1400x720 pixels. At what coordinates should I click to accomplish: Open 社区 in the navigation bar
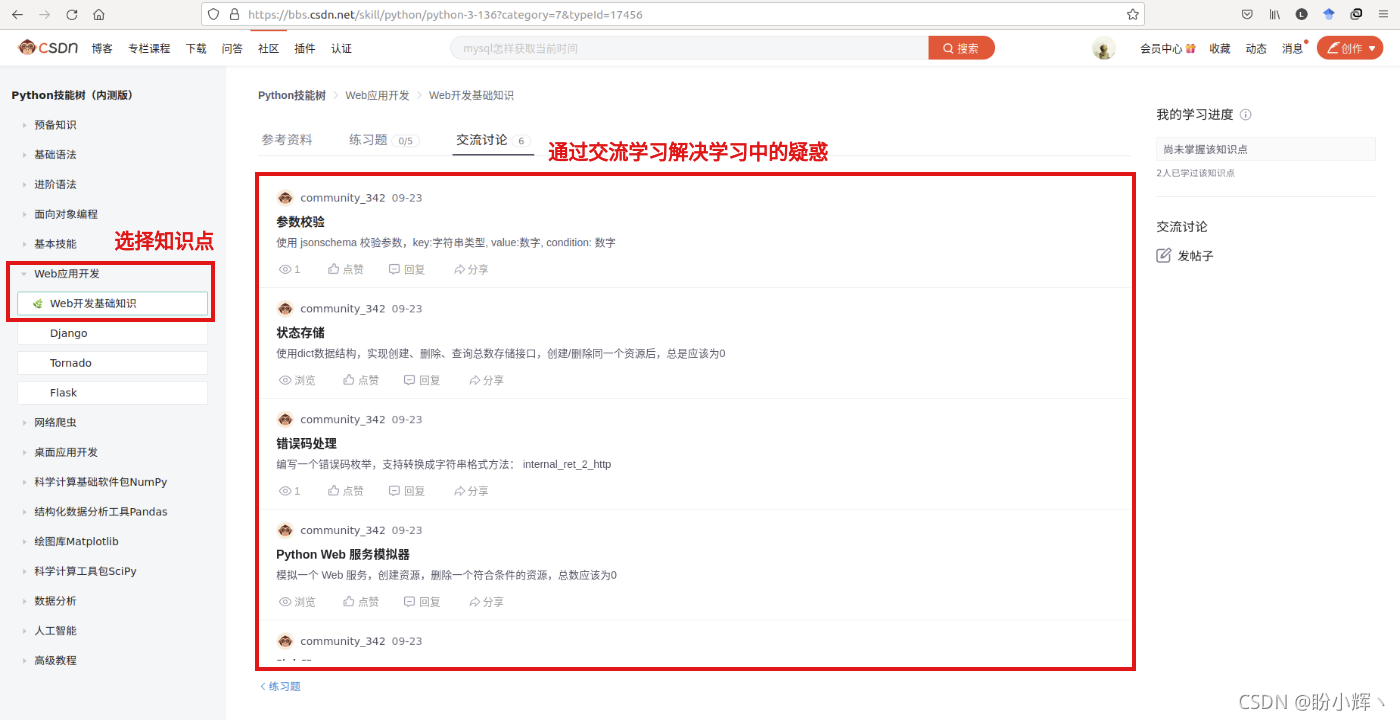tap(268, 48)
